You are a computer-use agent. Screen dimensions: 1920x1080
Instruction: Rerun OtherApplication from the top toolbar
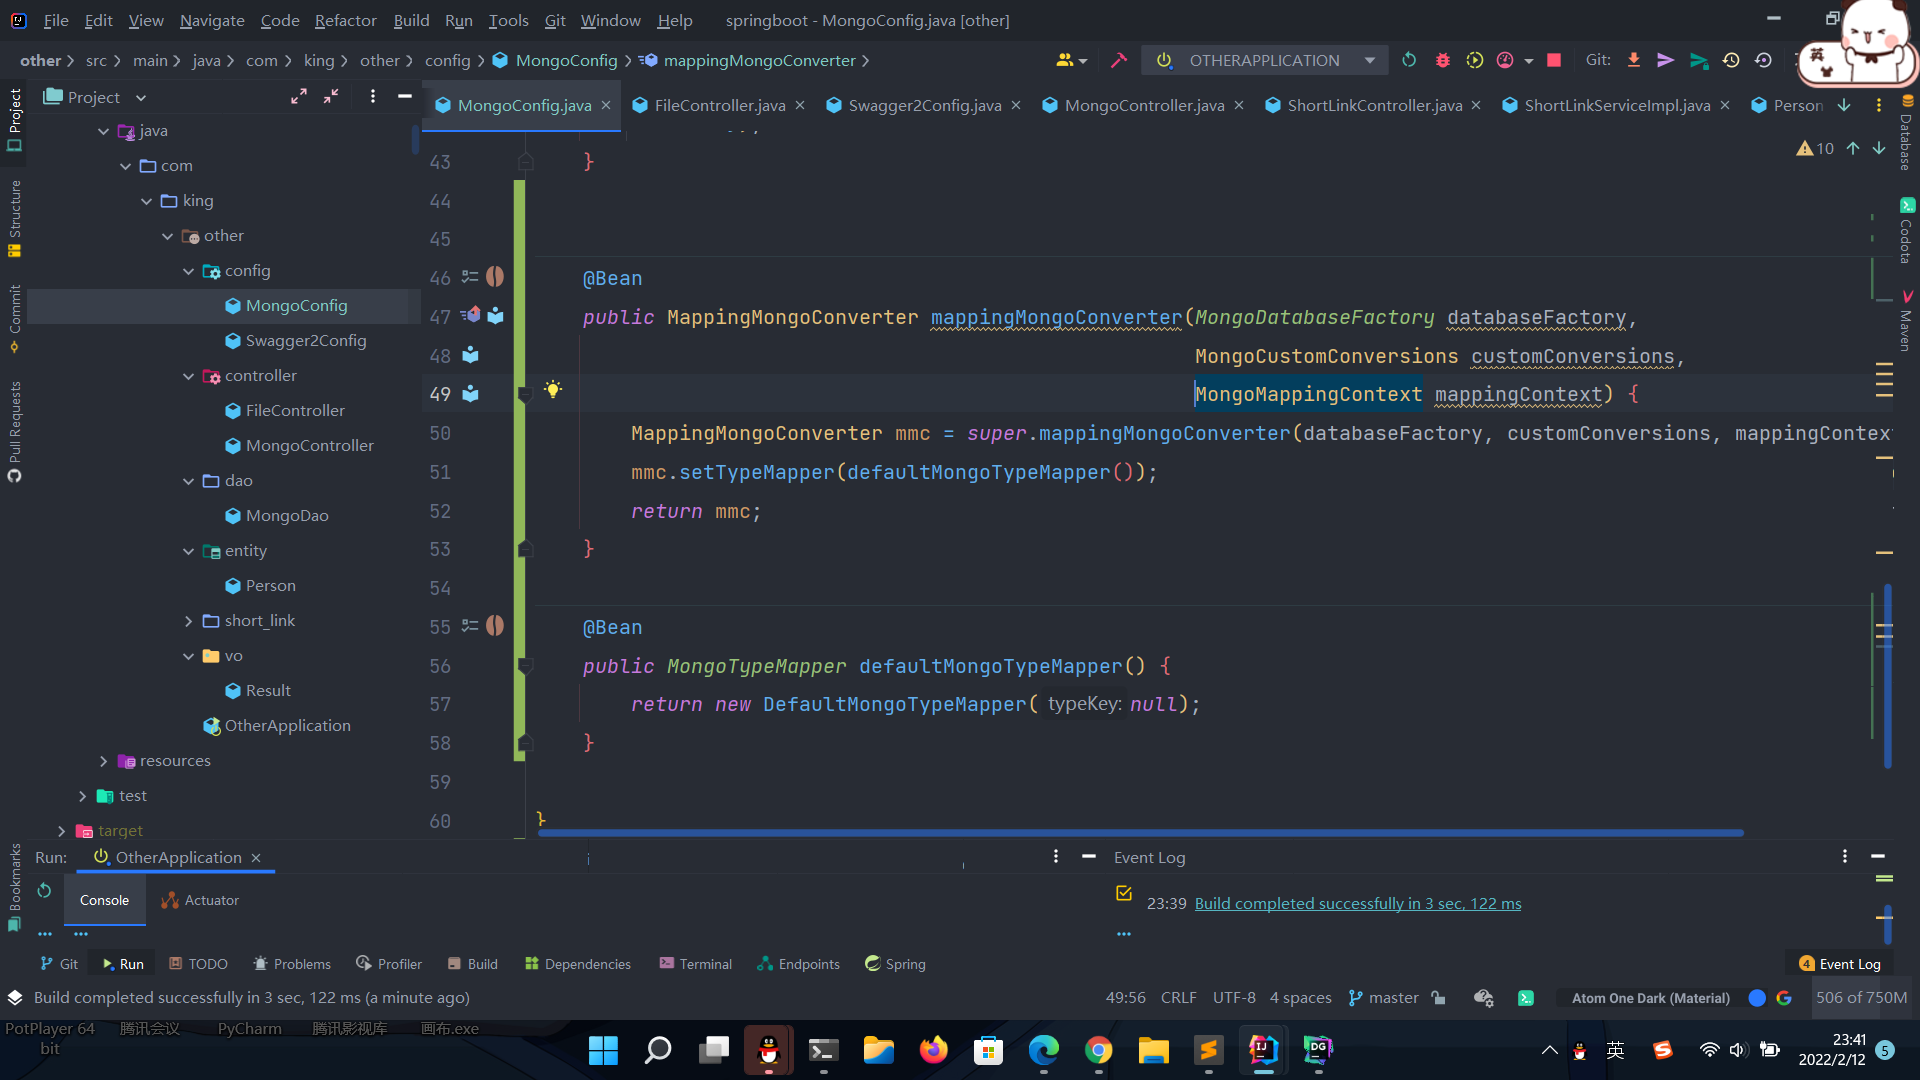(1409, 61)
